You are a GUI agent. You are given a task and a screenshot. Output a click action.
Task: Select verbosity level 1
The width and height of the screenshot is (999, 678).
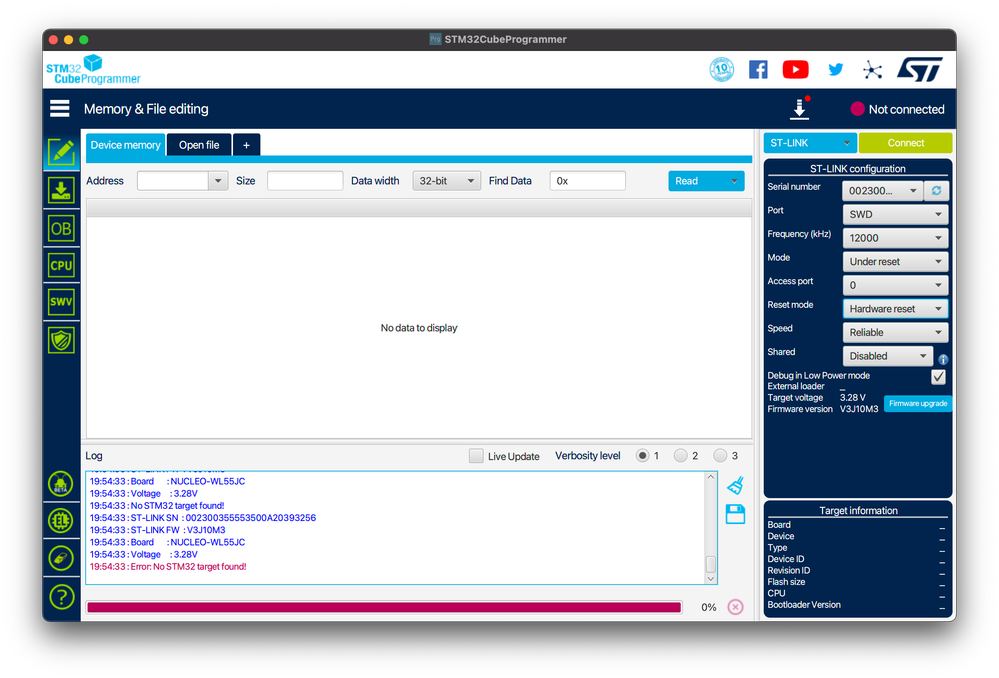pyautogui.click(x=642, y=456)
